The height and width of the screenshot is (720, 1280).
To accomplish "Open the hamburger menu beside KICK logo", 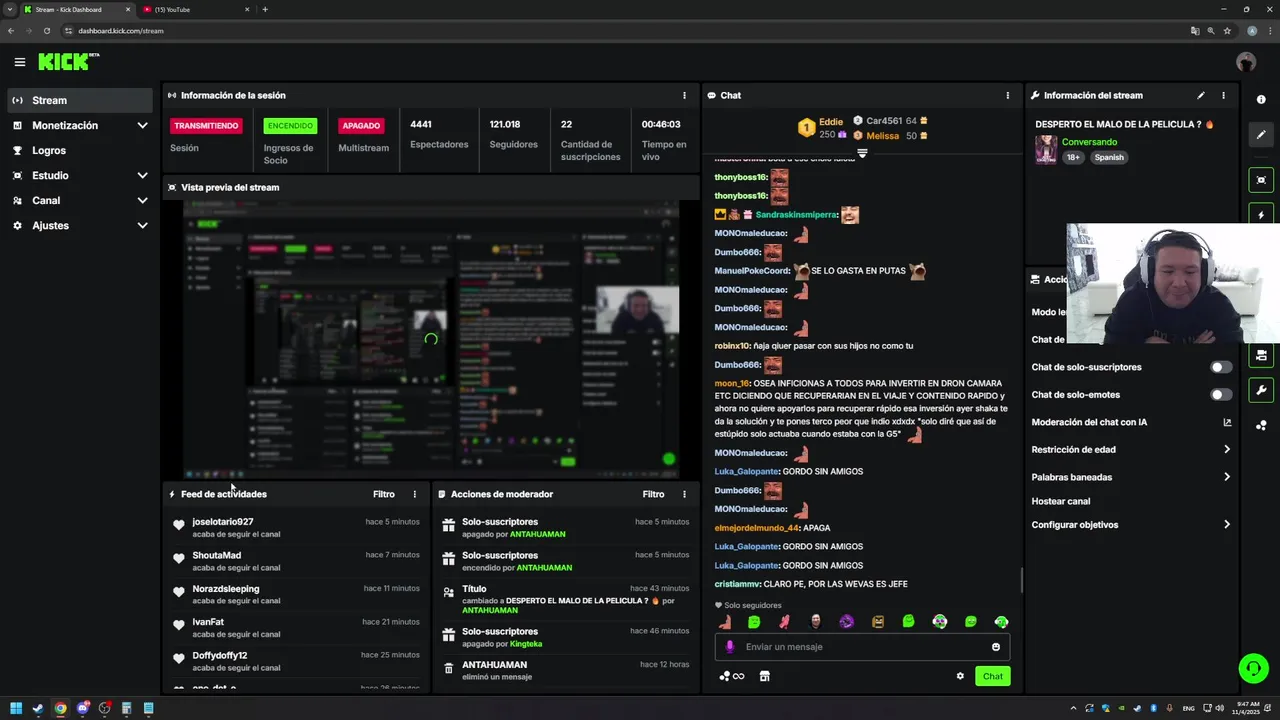I will click(x=20, y=62).
